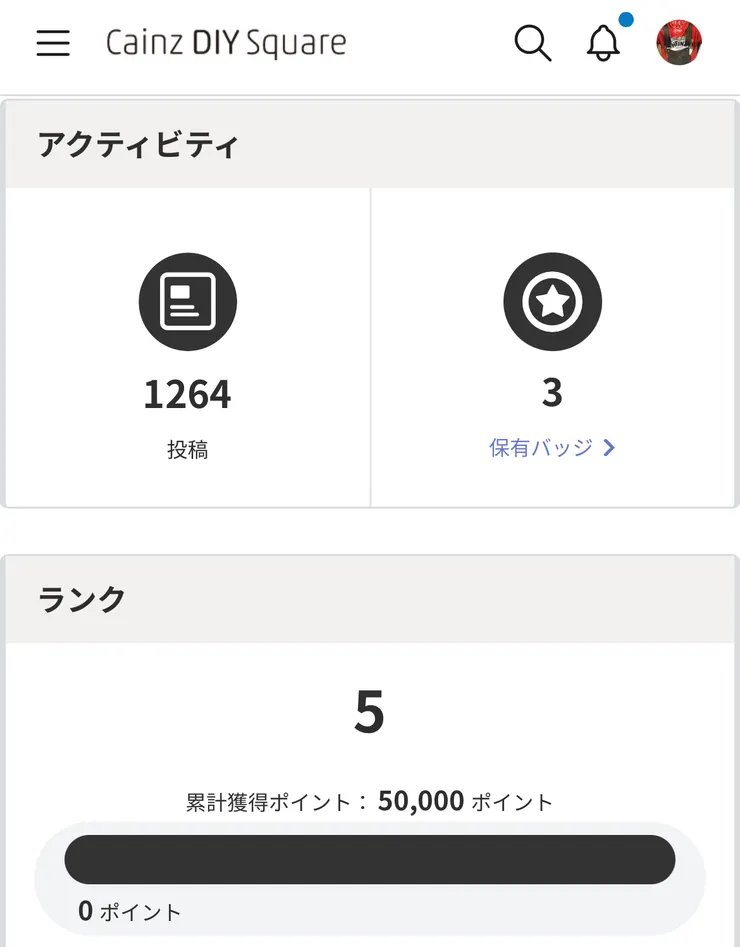
Task: Select the 1264 posts count
Action: pyautogui.click(x=187, y=395)
